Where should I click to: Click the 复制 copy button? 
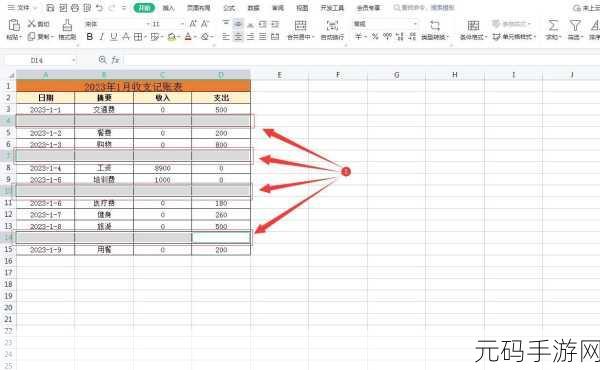pos(39,37)
